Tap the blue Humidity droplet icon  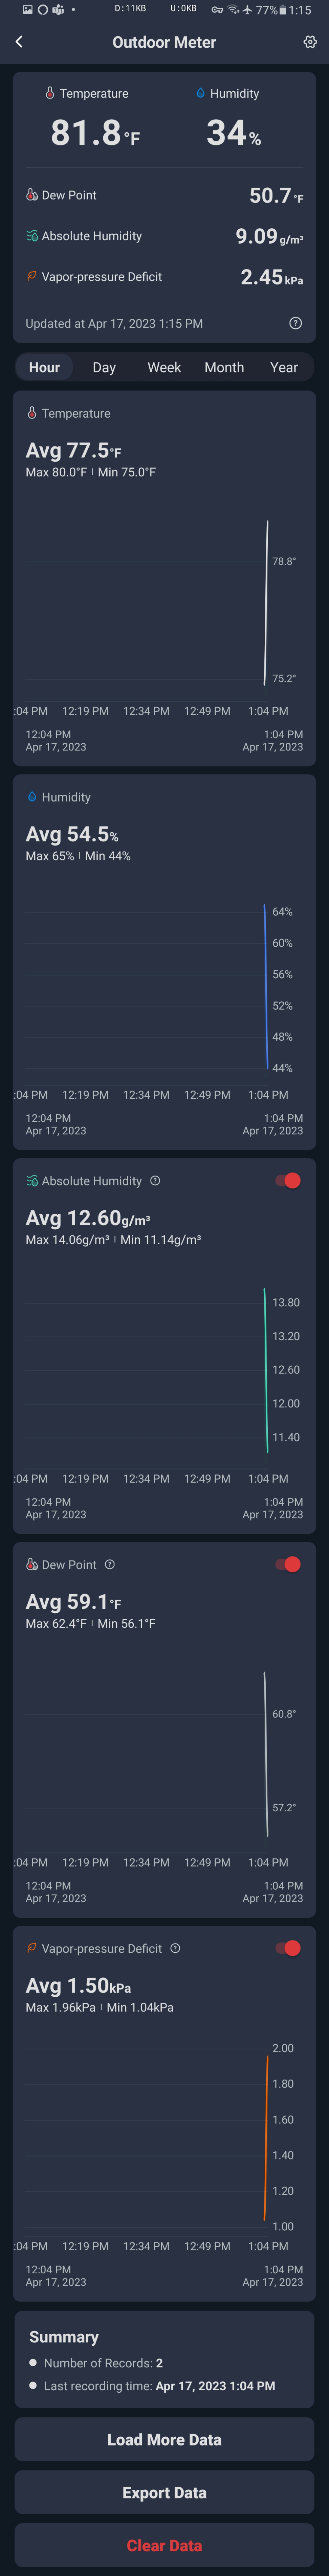[201, 93]
